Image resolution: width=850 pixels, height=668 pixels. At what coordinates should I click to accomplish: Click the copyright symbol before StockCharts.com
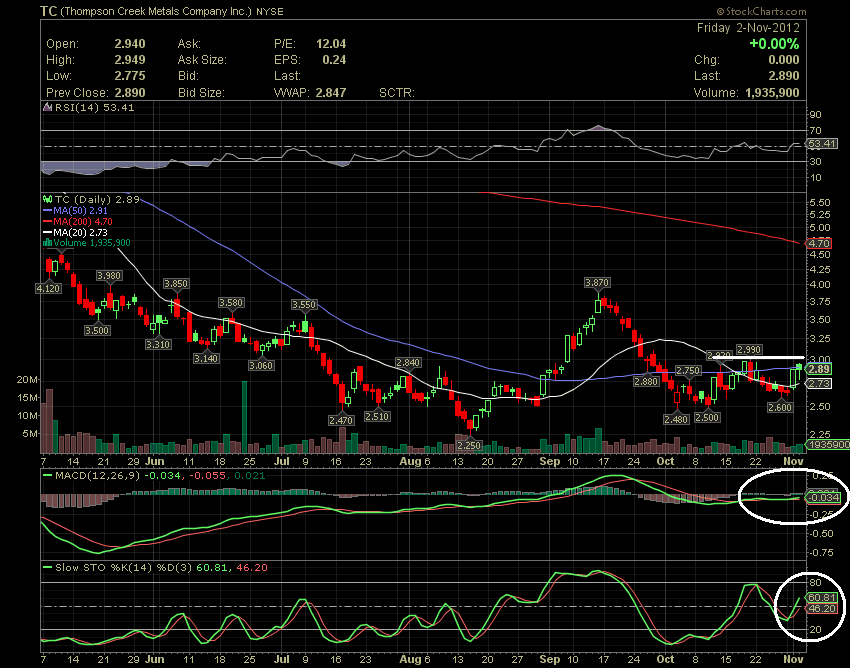tap(720, 11)
